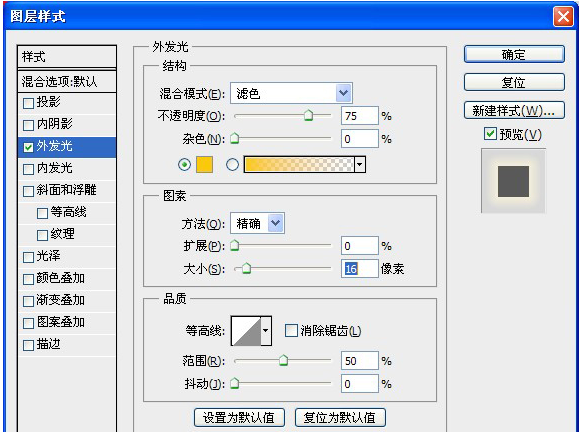Open the yellow-to-transparent gradient bar editor
The width and height of the screenshot is (579, 432).
(299, 164)
